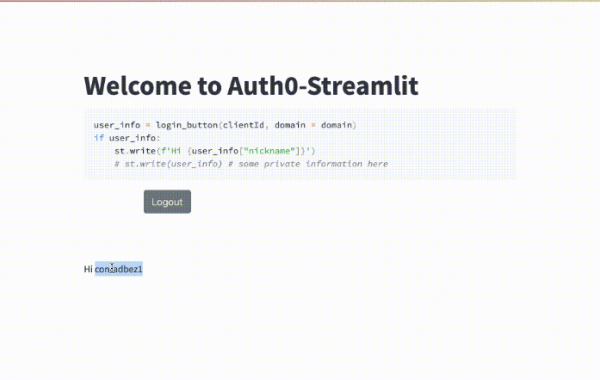Viewport: 600px width, 380px height.
Task: Click the 'if user_info:' code line
Action: [127, 138]
